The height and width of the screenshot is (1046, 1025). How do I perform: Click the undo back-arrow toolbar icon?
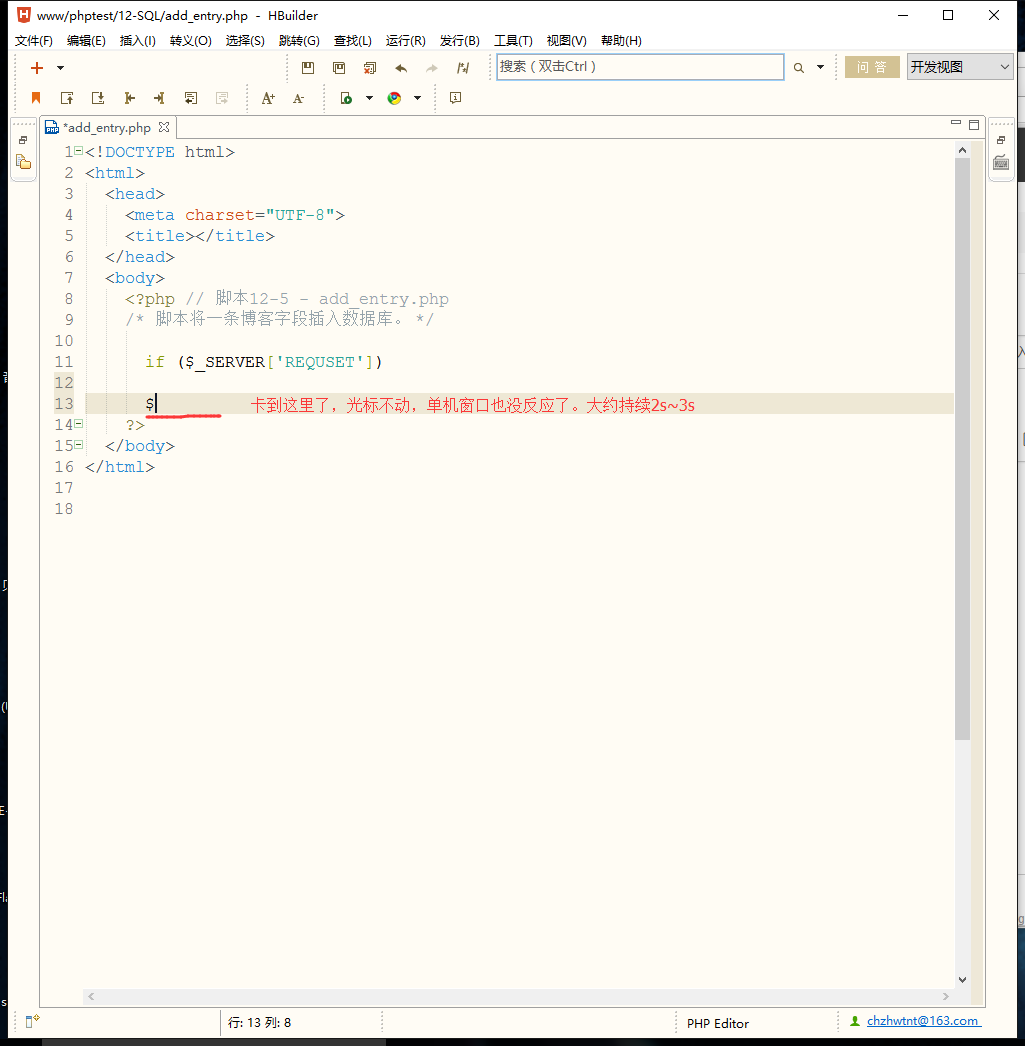401,68
